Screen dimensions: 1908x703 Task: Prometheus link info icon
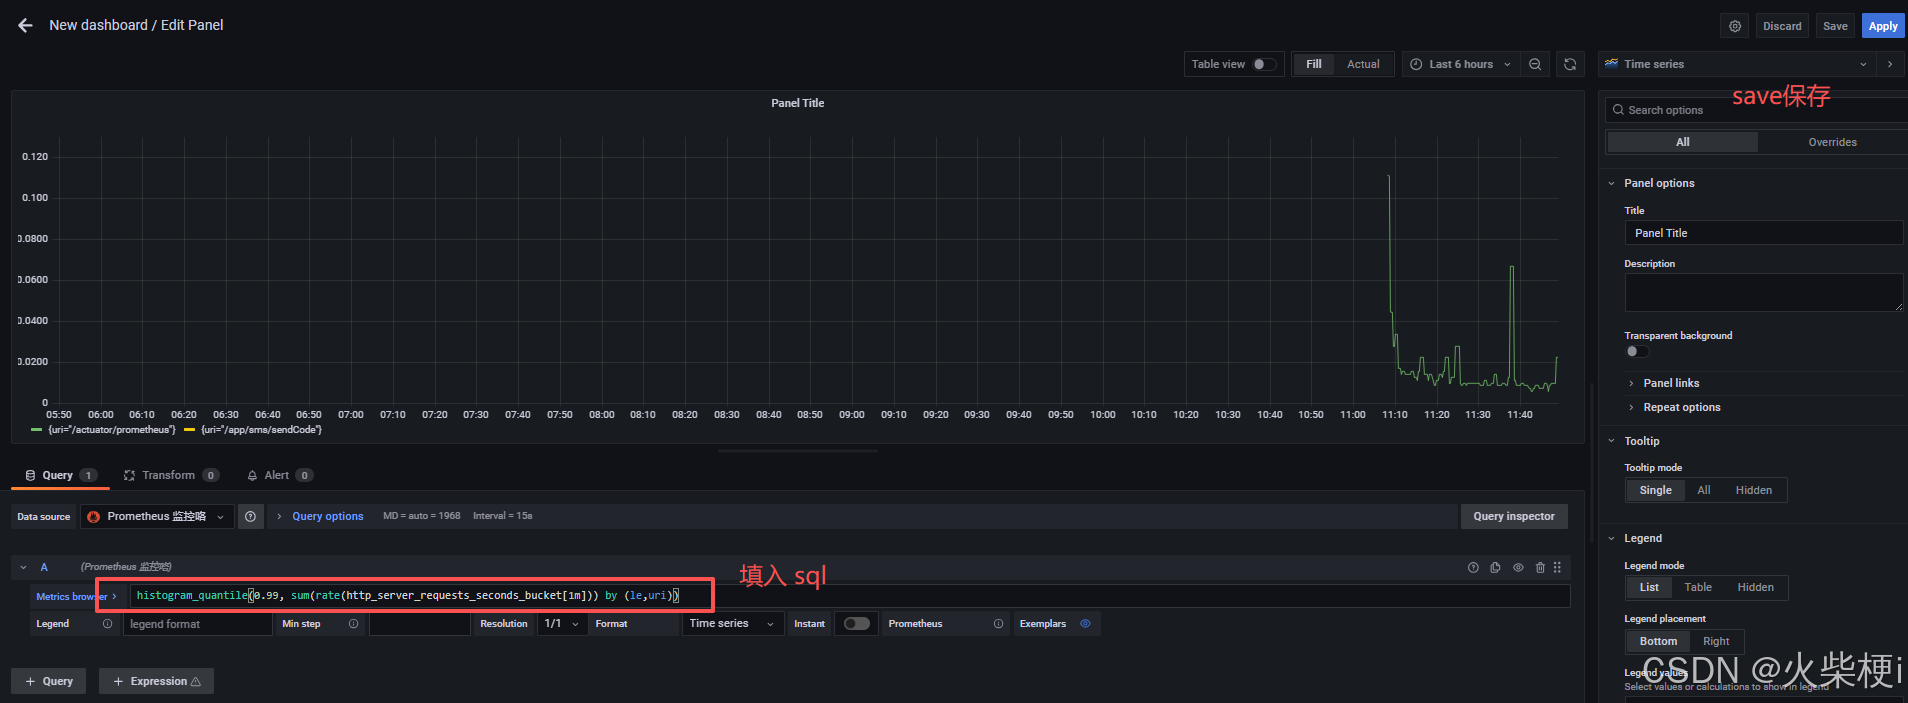pos(998,623)
